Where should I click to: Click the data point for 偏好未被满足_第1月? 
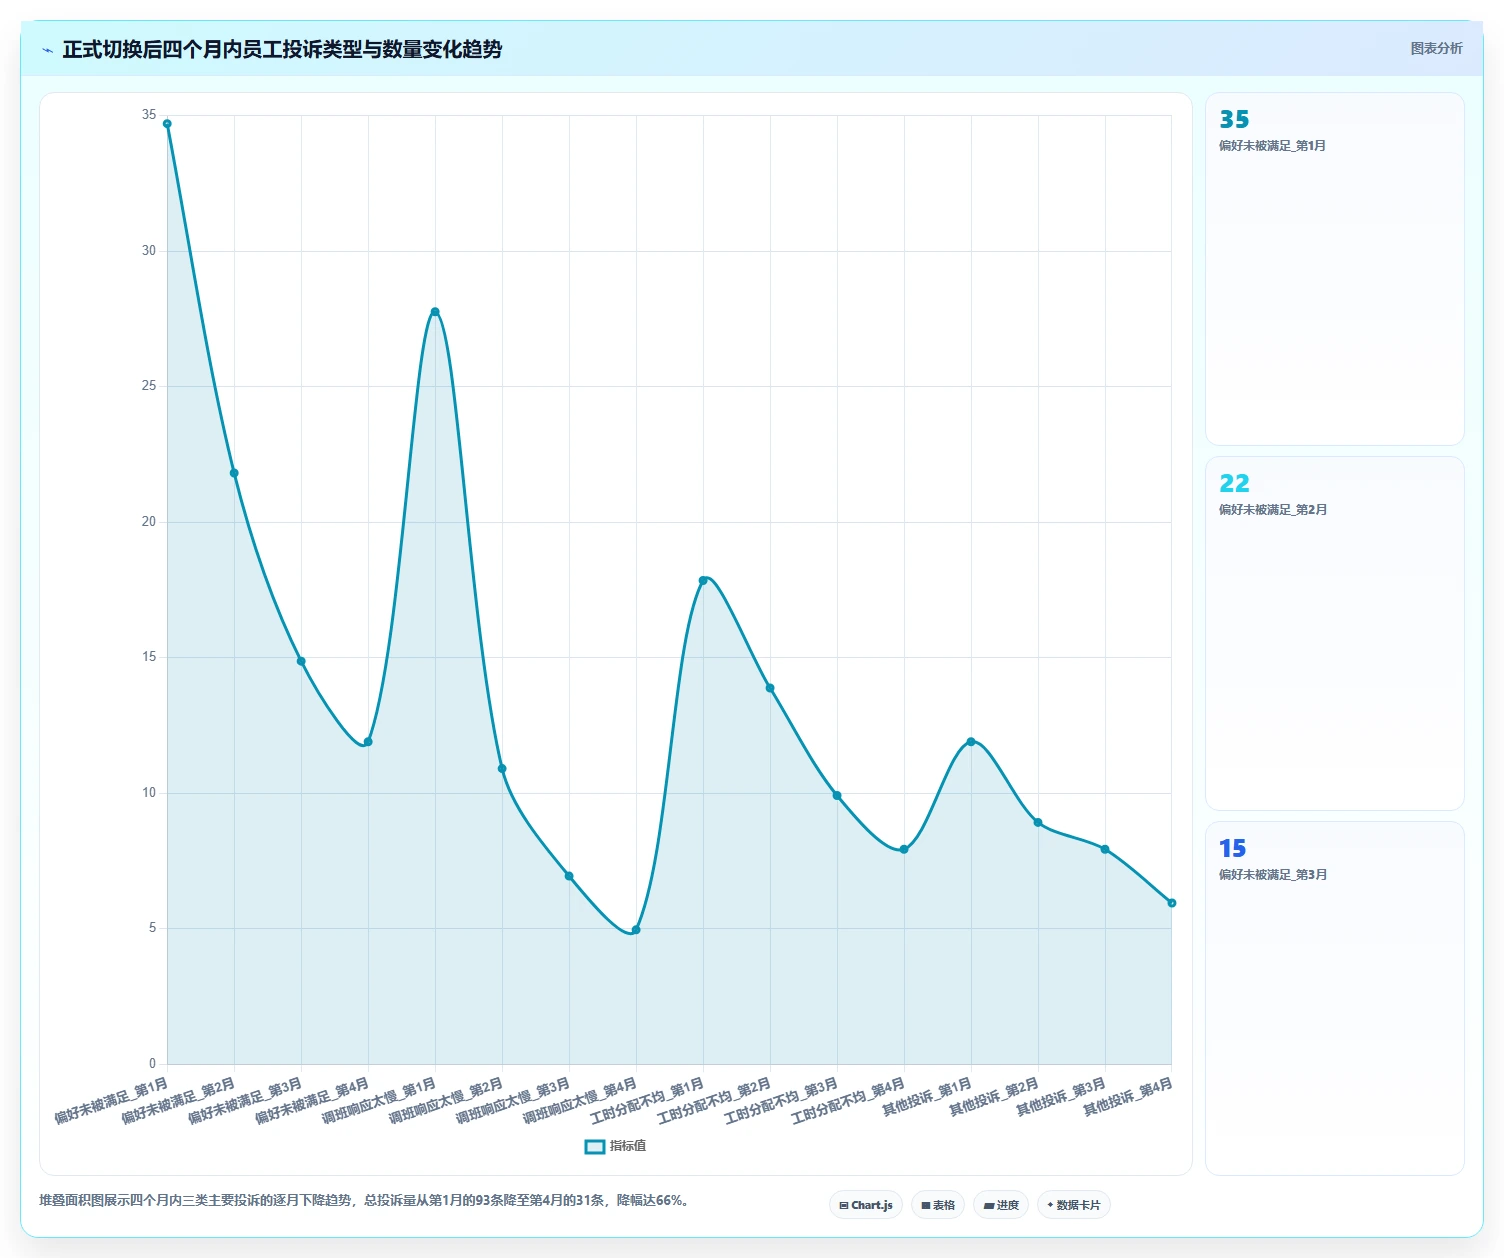[x=167, y=124]
